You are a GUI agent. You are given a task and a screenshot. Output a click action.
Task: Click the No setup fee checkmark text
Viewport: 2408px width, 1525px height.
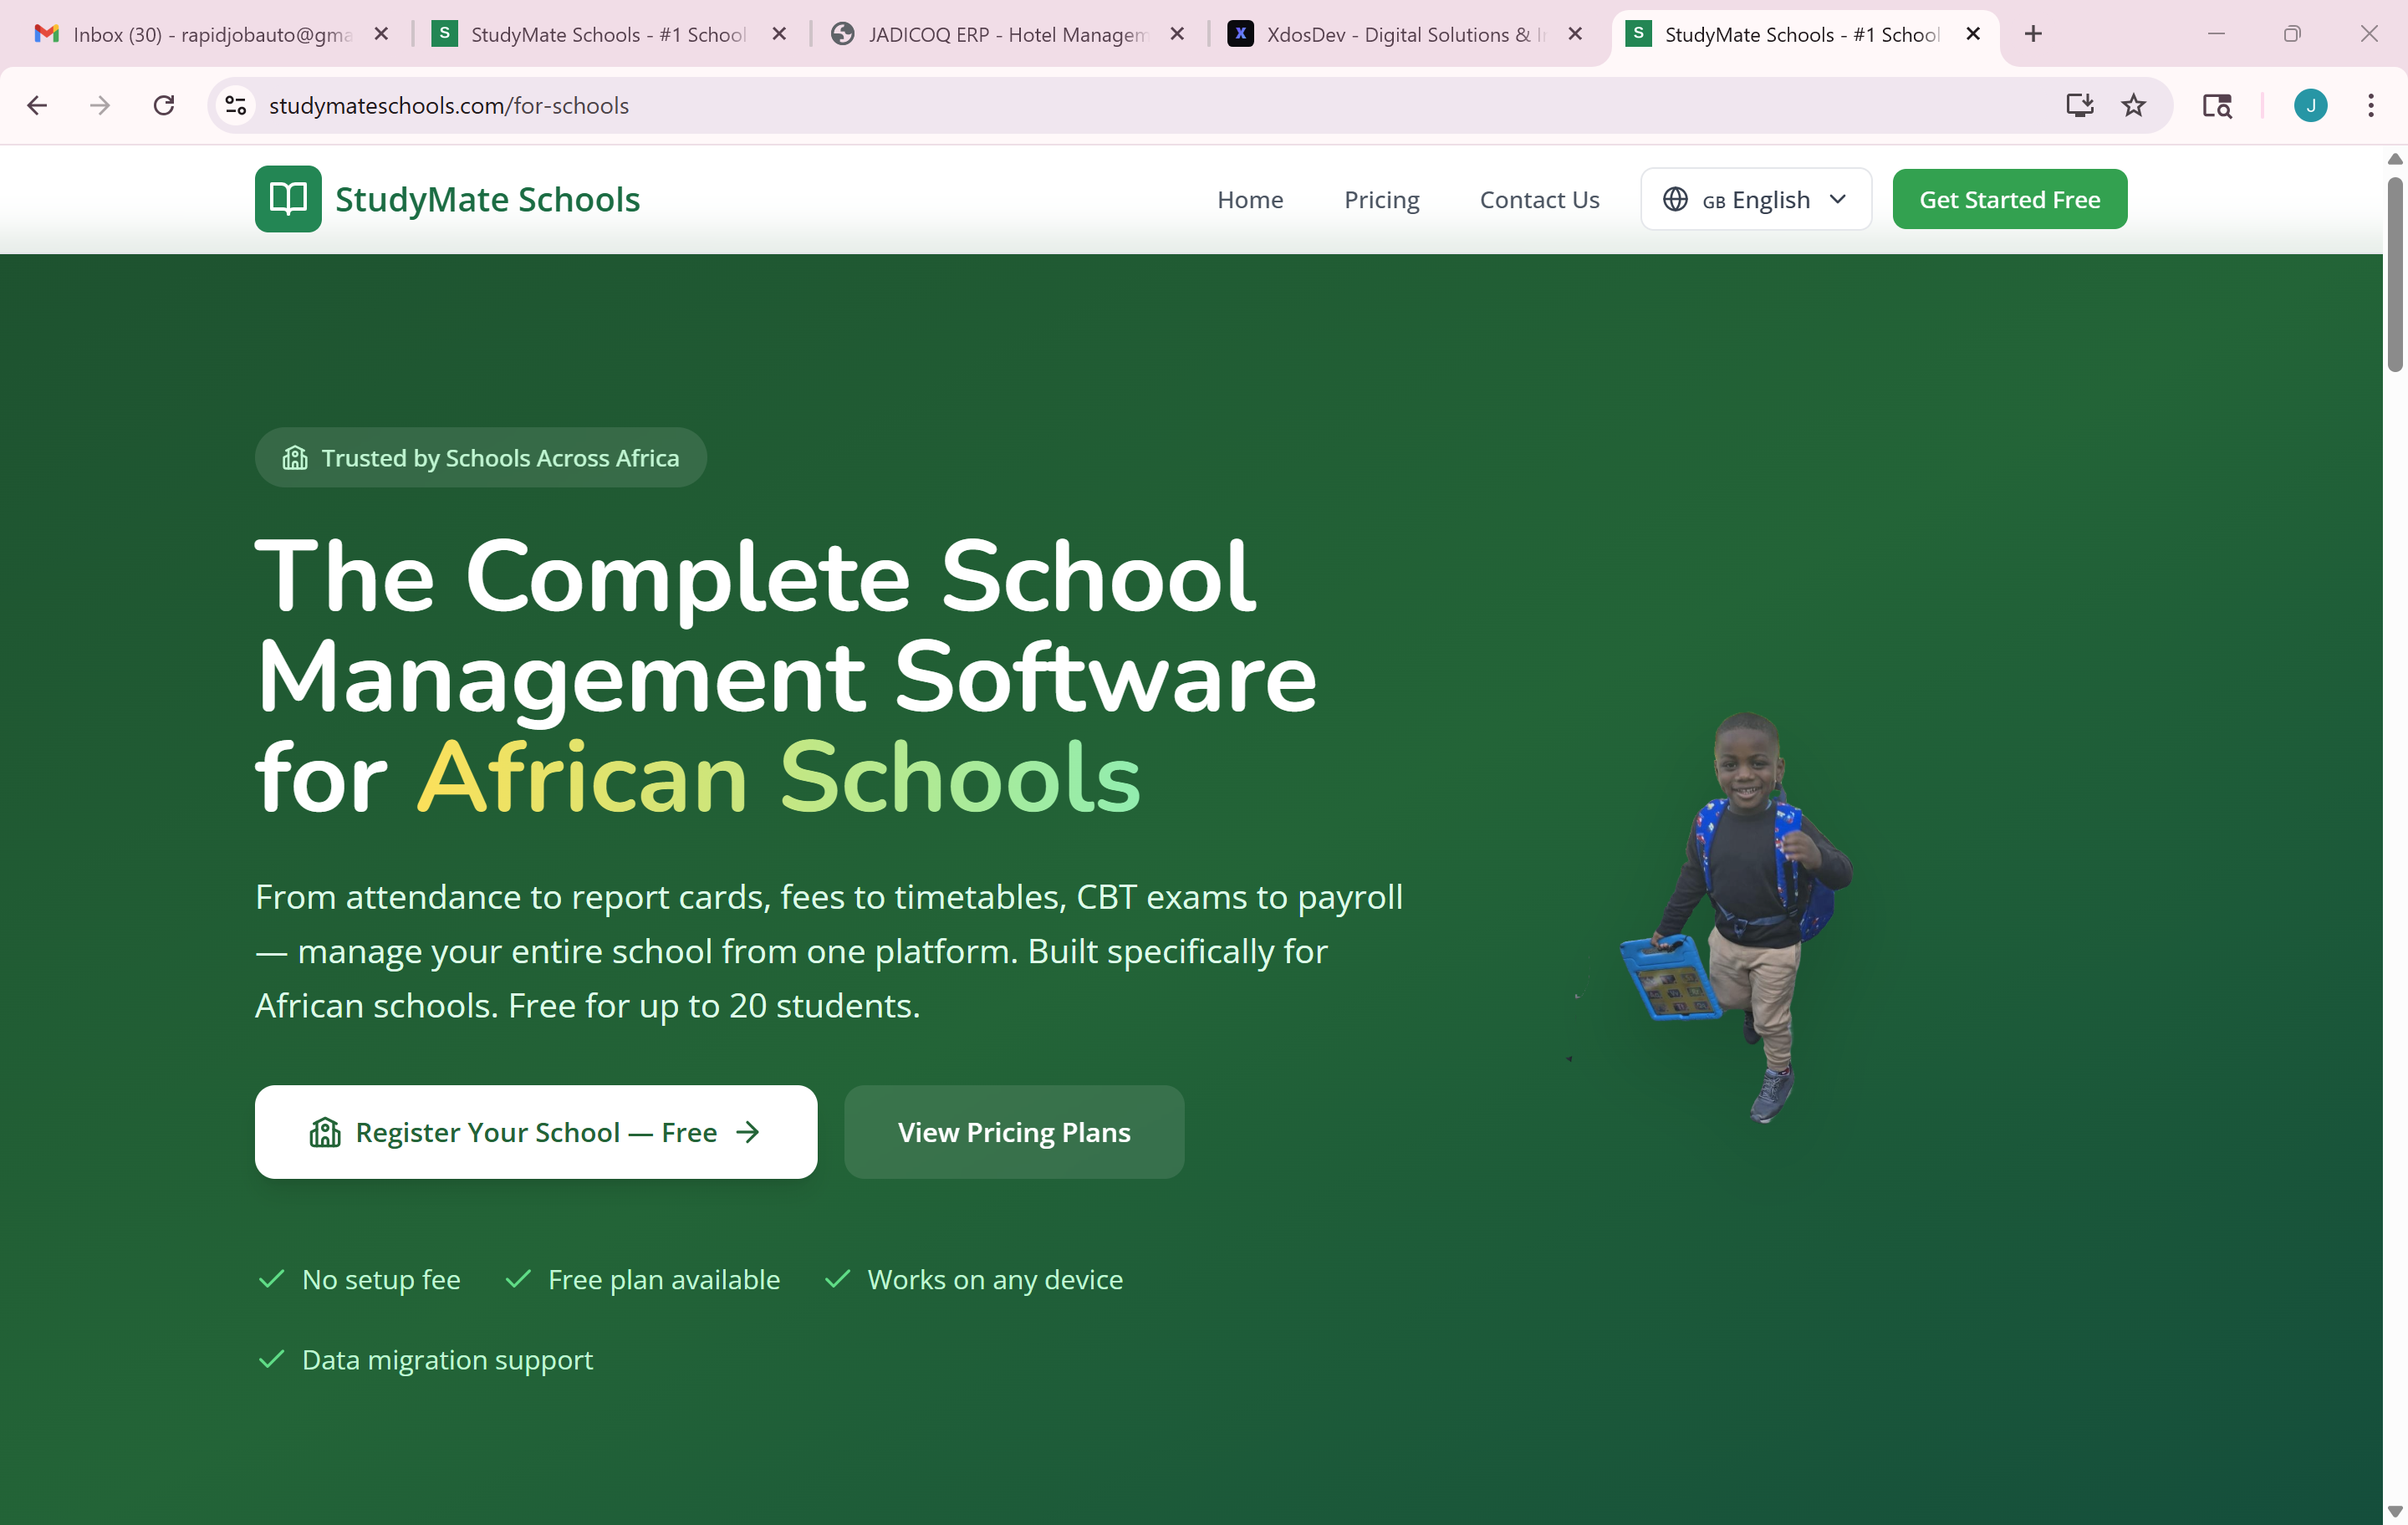pos(381,1279)
